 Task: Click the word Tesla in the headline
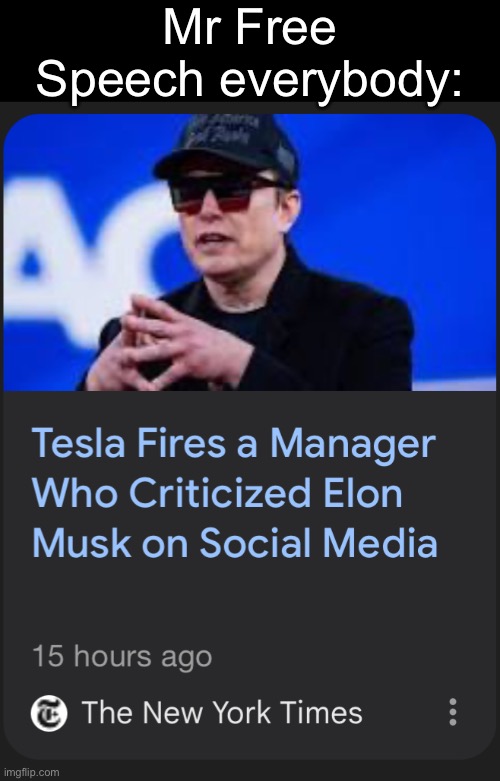80,444
